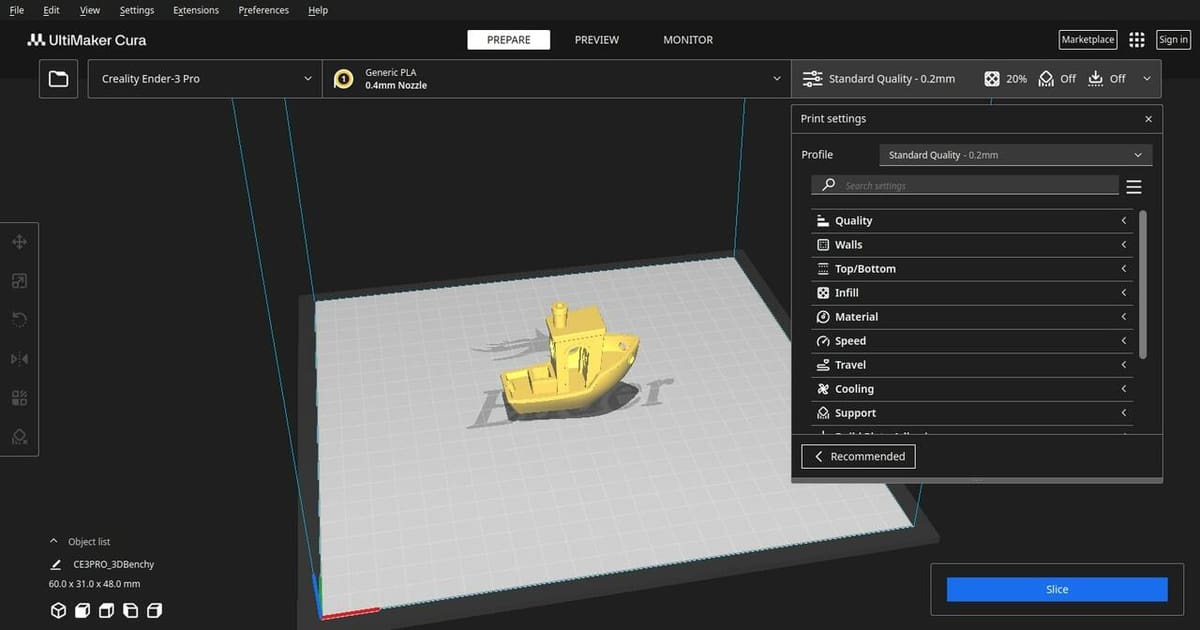
Task: Click the Slice button
Action: [1057, 590]
